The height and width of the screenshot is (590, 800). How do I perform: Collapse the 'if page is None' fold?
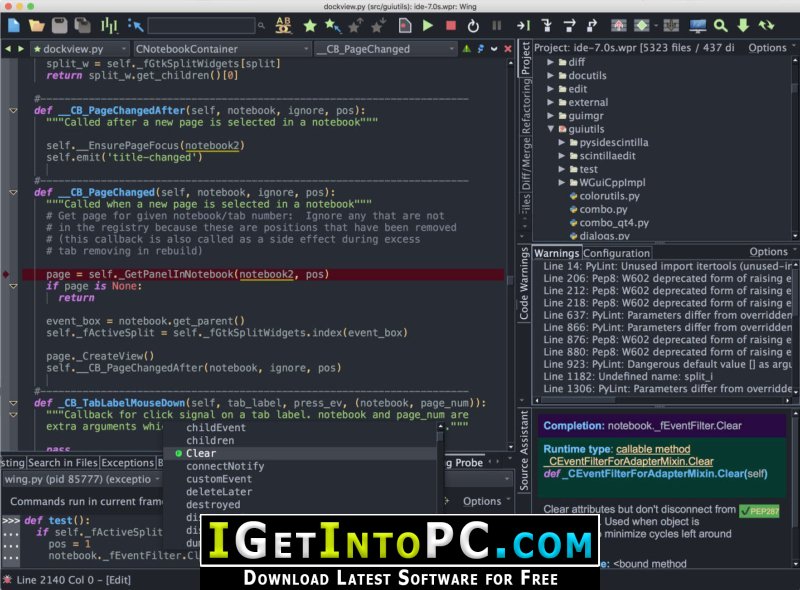[13, 286]
